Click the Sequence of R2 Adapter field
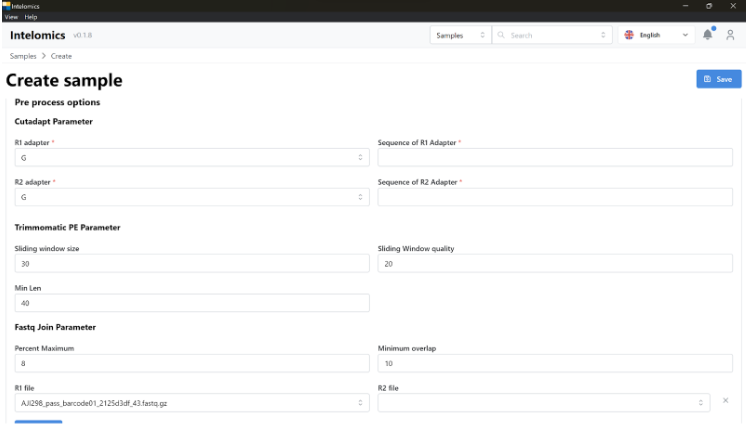 coord(555,198)
